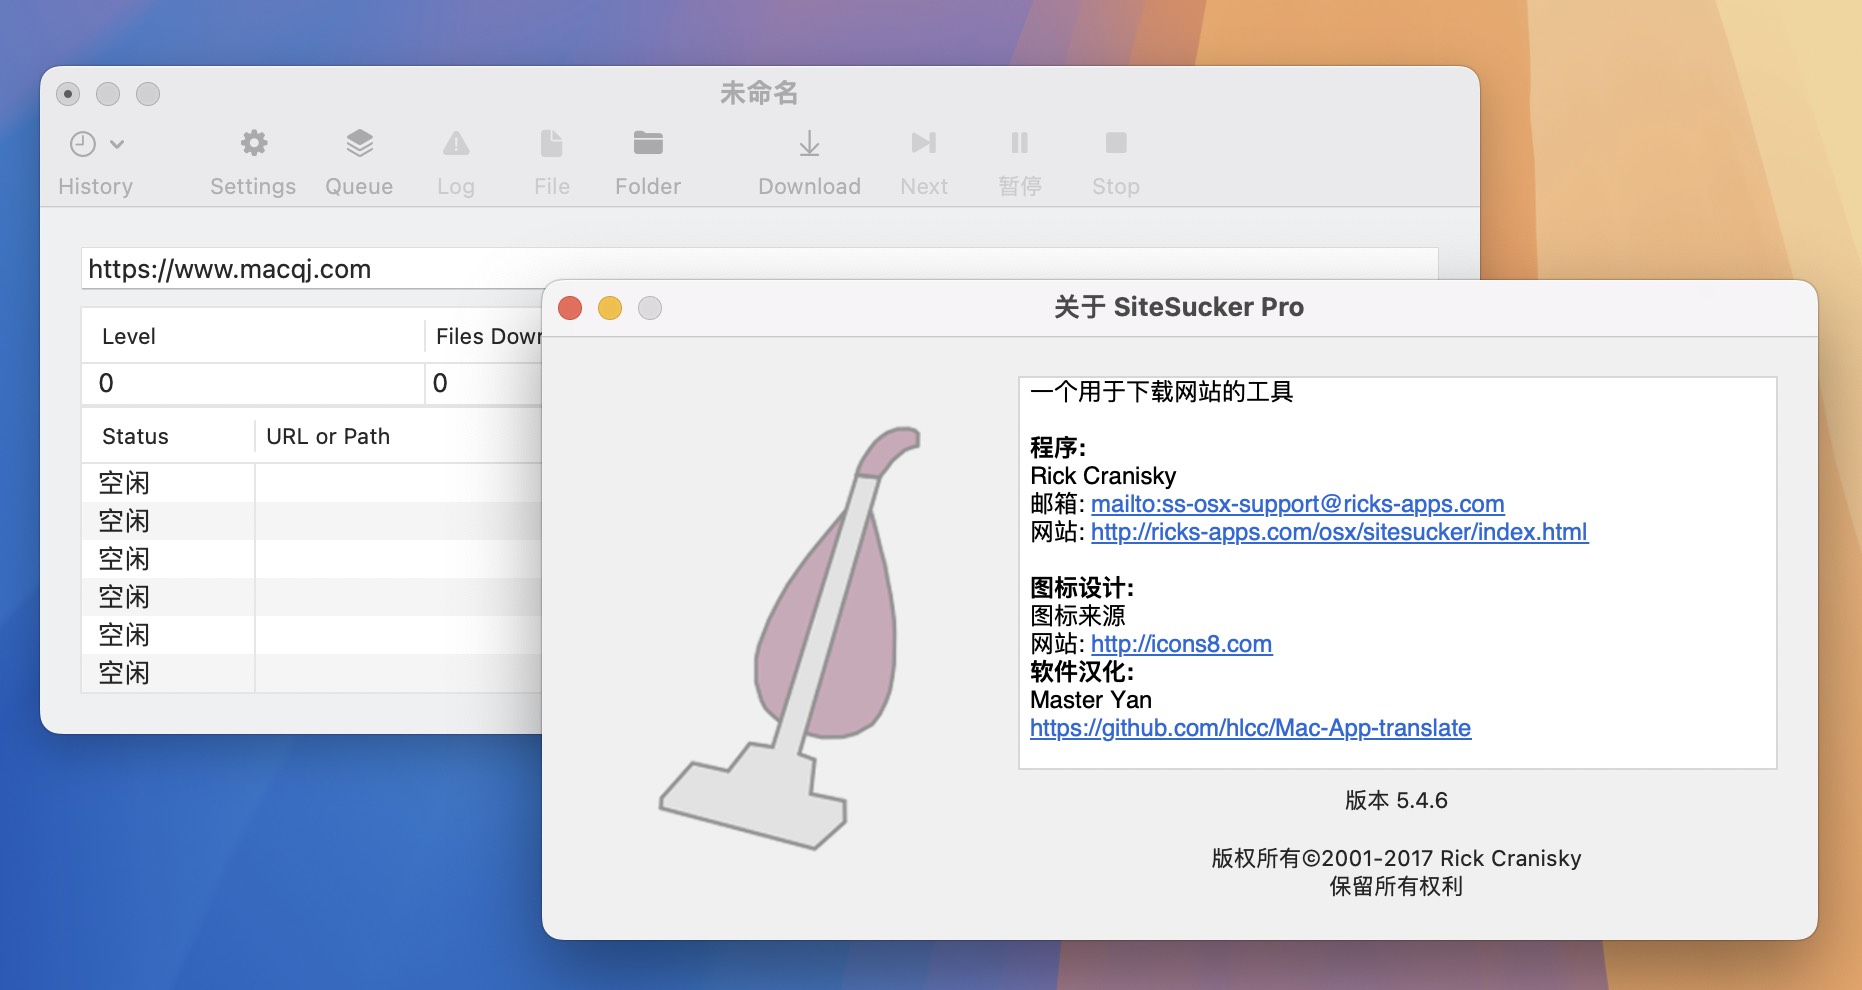Click the SiteSucker vacuum cleaner logo
The width and height of the screenshot is (1862, 990).
coord(790,638)
